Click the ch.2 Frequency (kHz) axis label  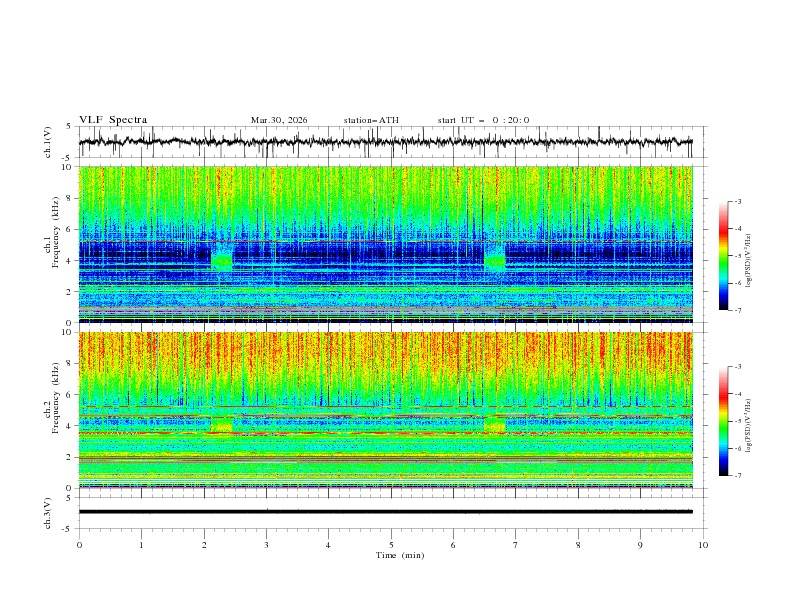point(53,398)
